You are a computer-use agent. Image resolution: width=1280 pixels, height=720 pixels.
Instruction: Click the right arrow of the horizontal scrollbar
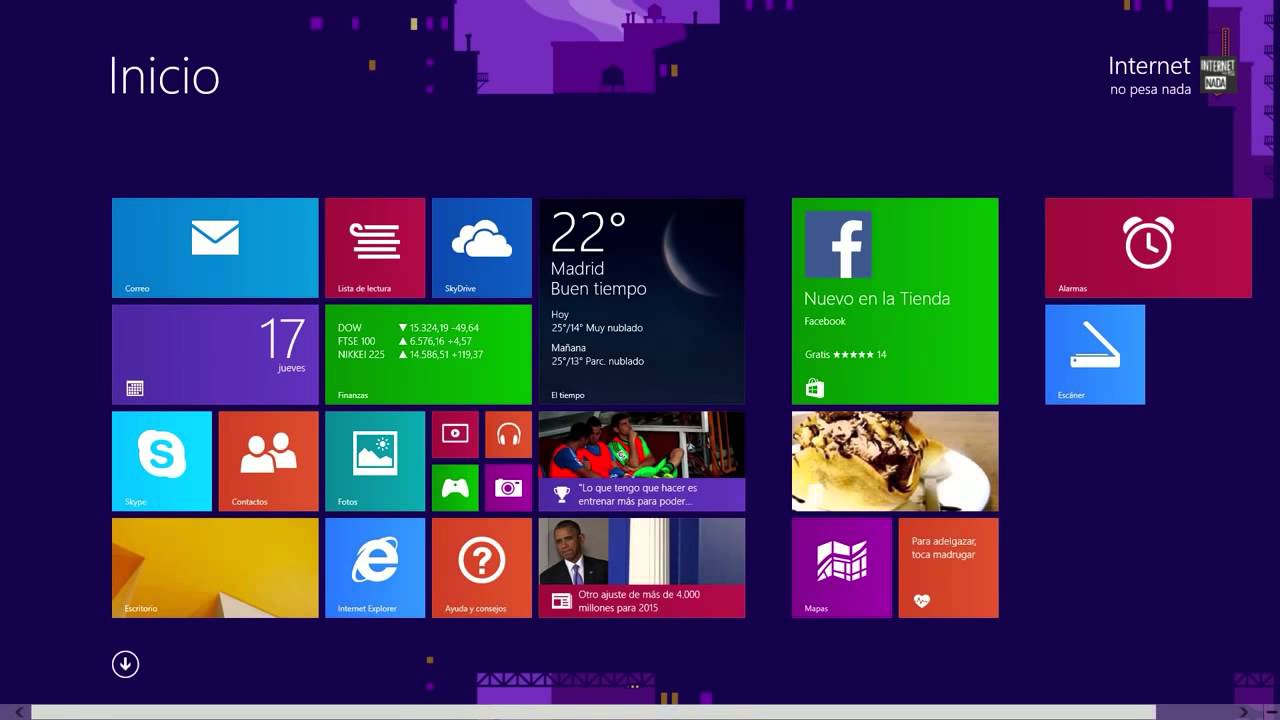1244,712
